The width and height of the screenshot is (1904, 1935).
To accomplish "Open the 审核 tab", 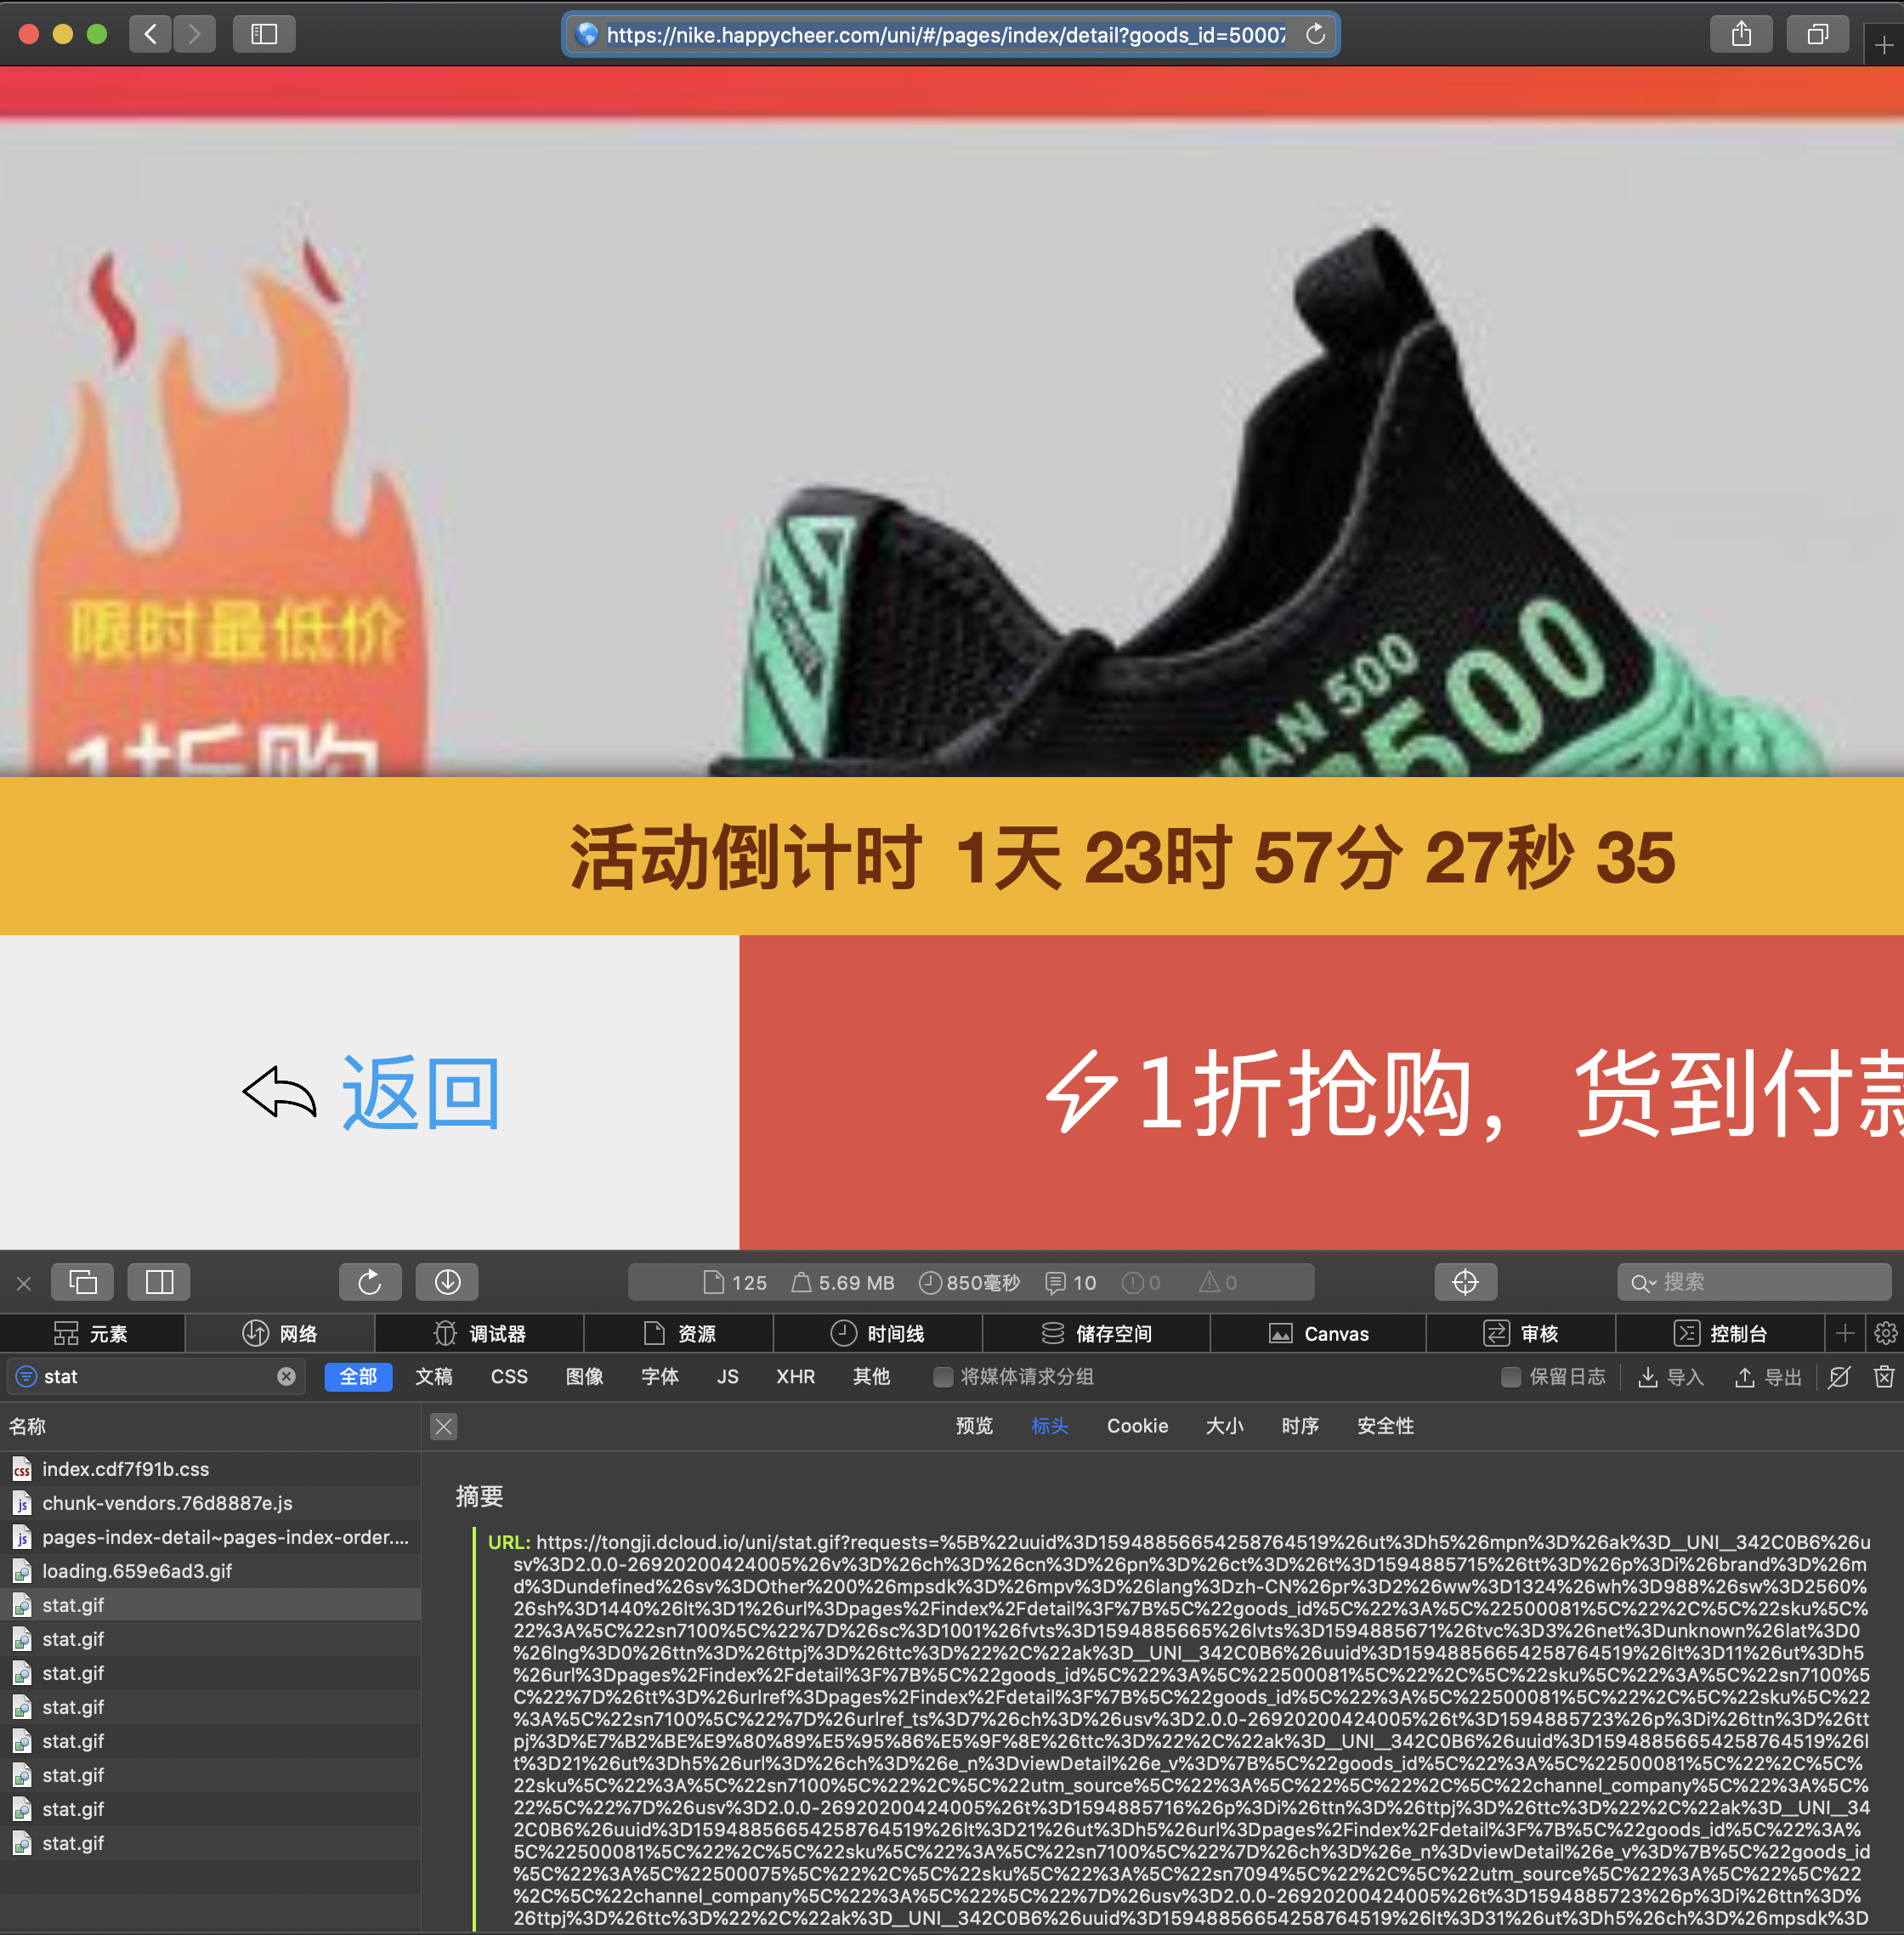I will [1521, 1334].
